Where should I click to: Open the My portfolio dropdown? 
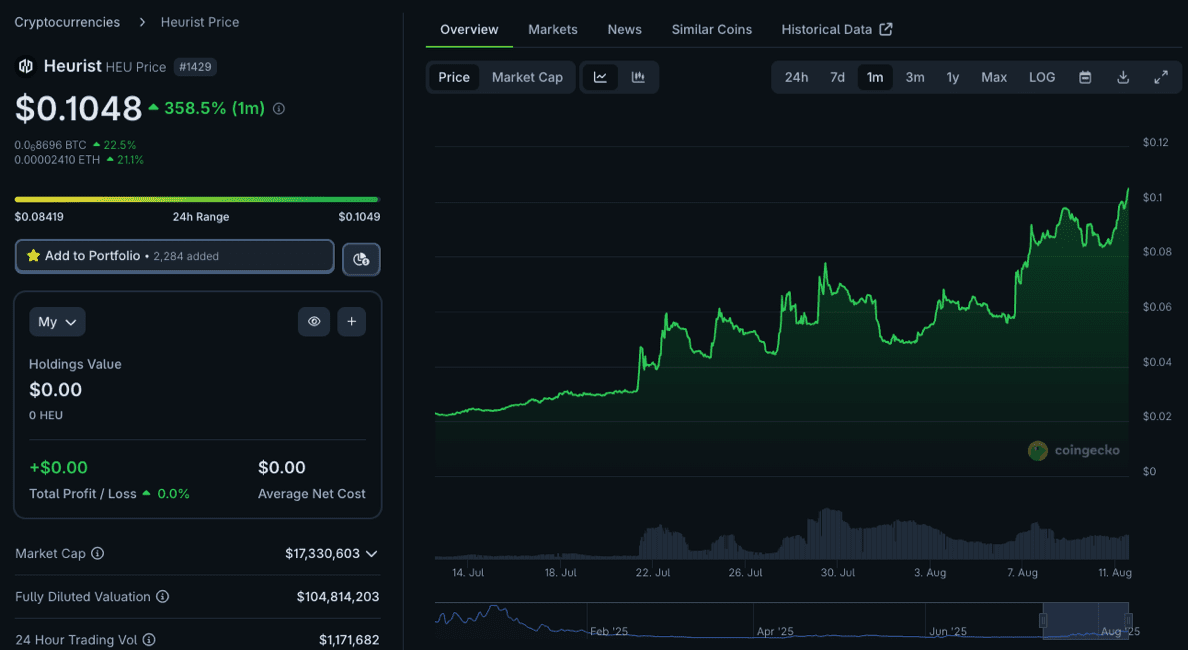pyautogui.click(x=57, y=322)
